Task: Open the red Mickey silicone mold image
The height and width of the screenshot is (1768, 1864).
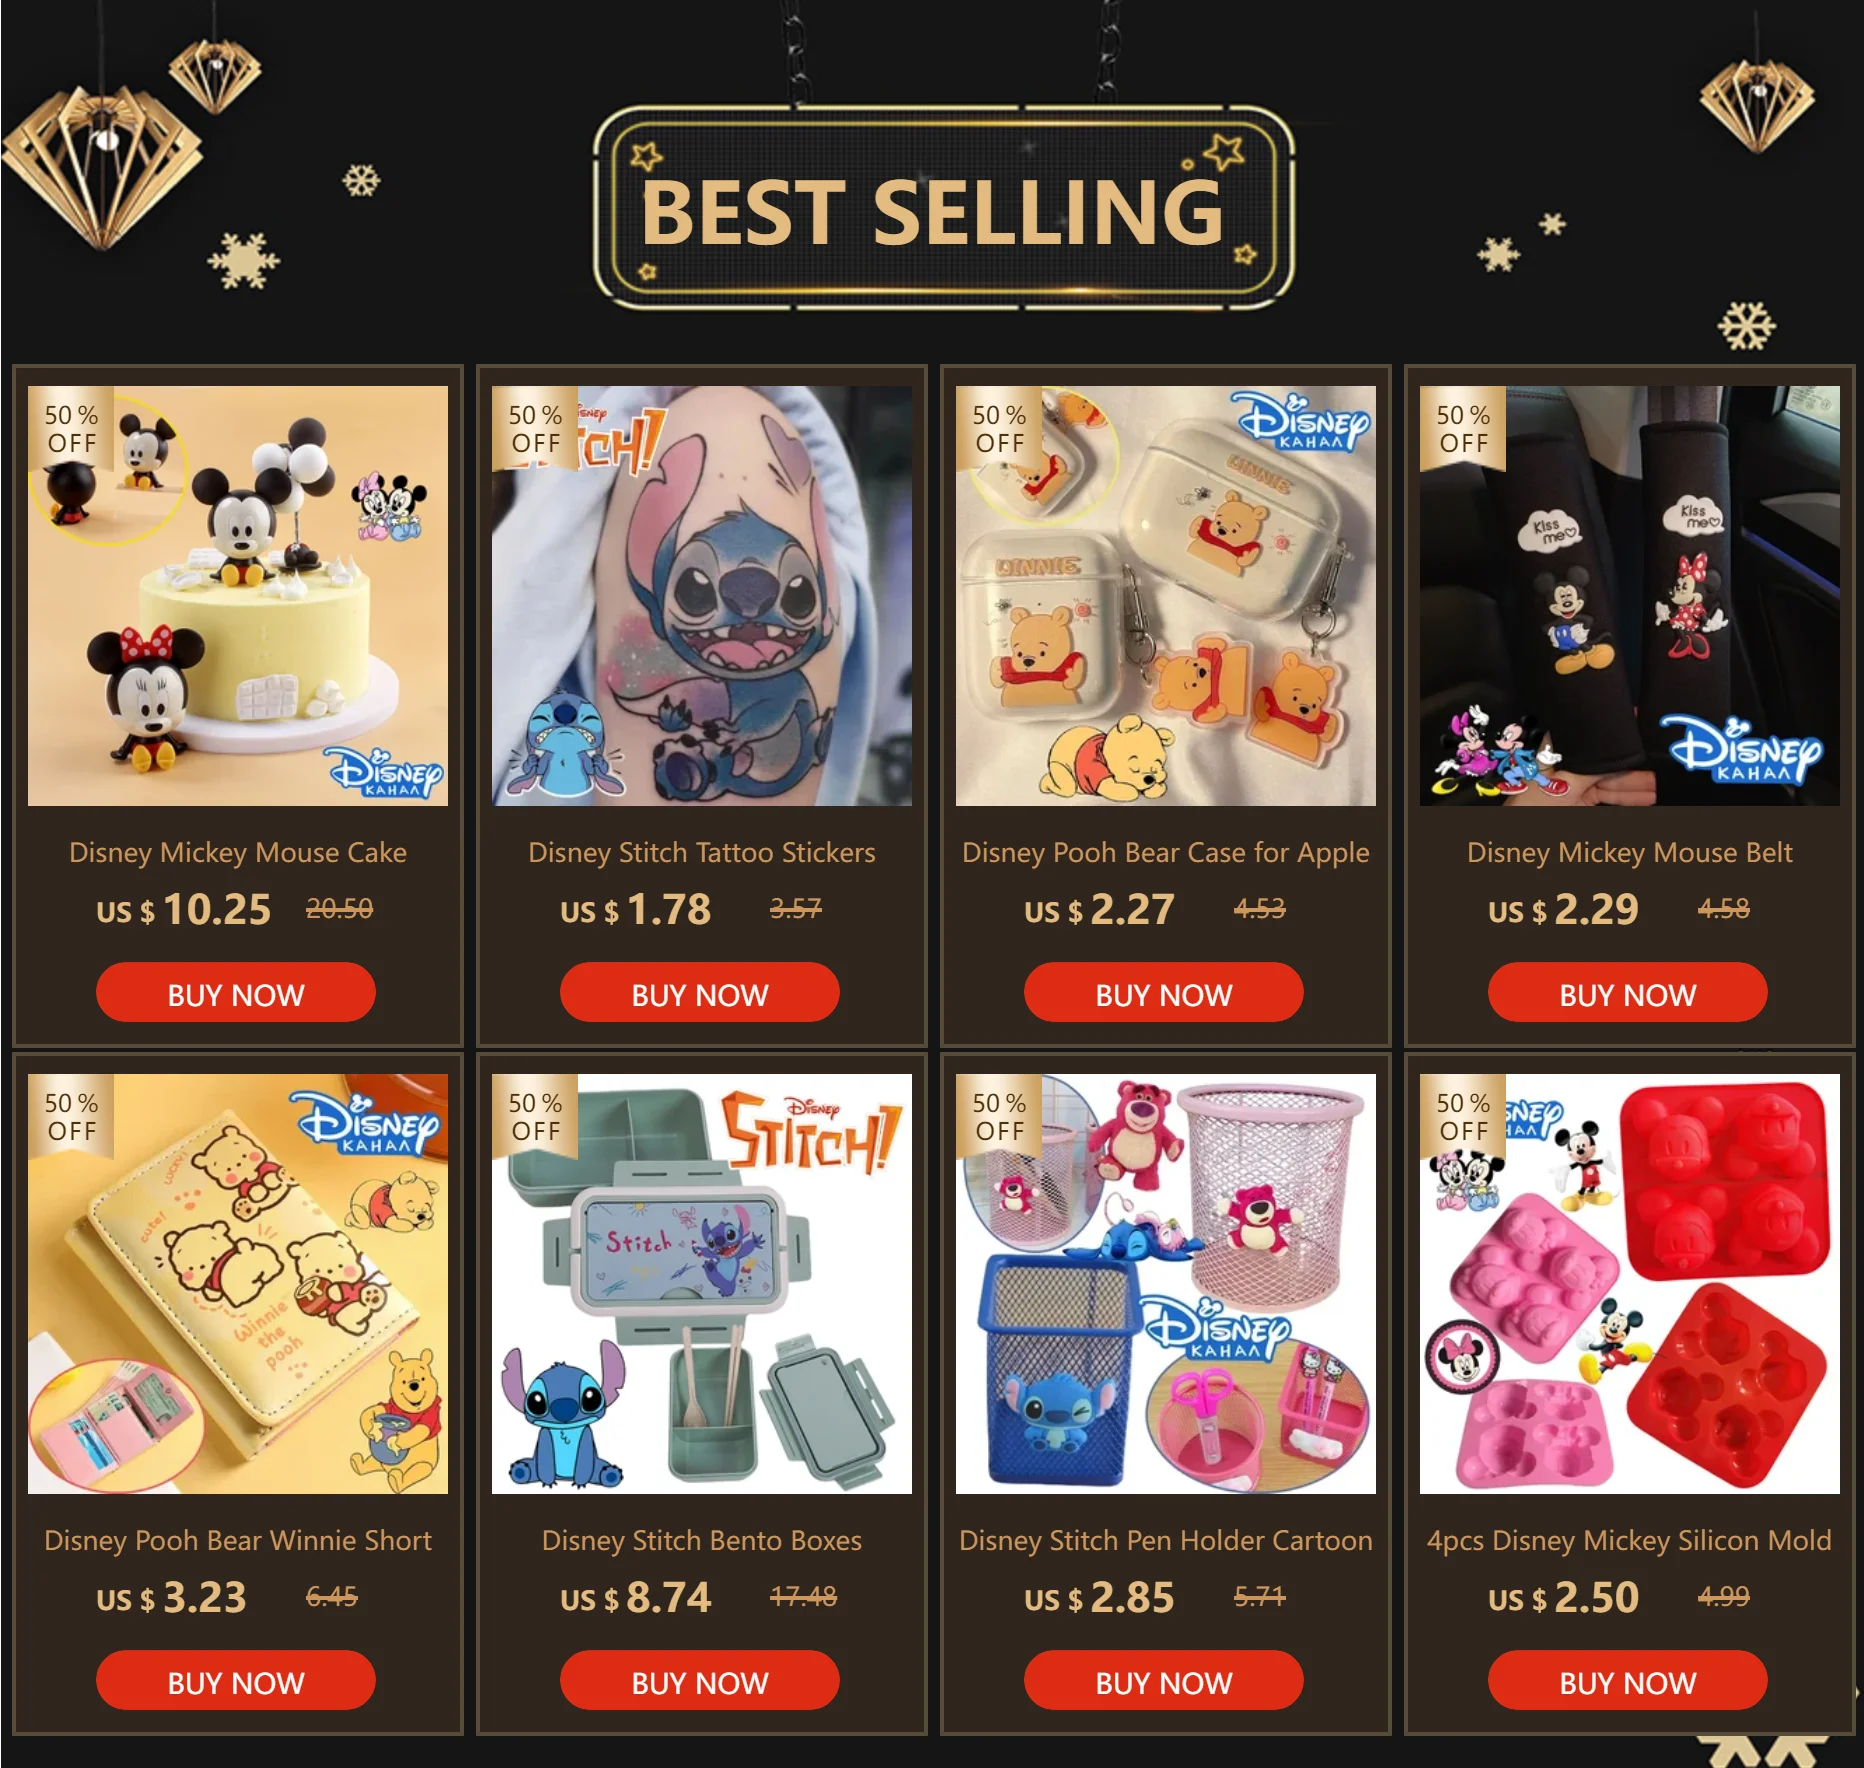Action: [1630, 1284]
